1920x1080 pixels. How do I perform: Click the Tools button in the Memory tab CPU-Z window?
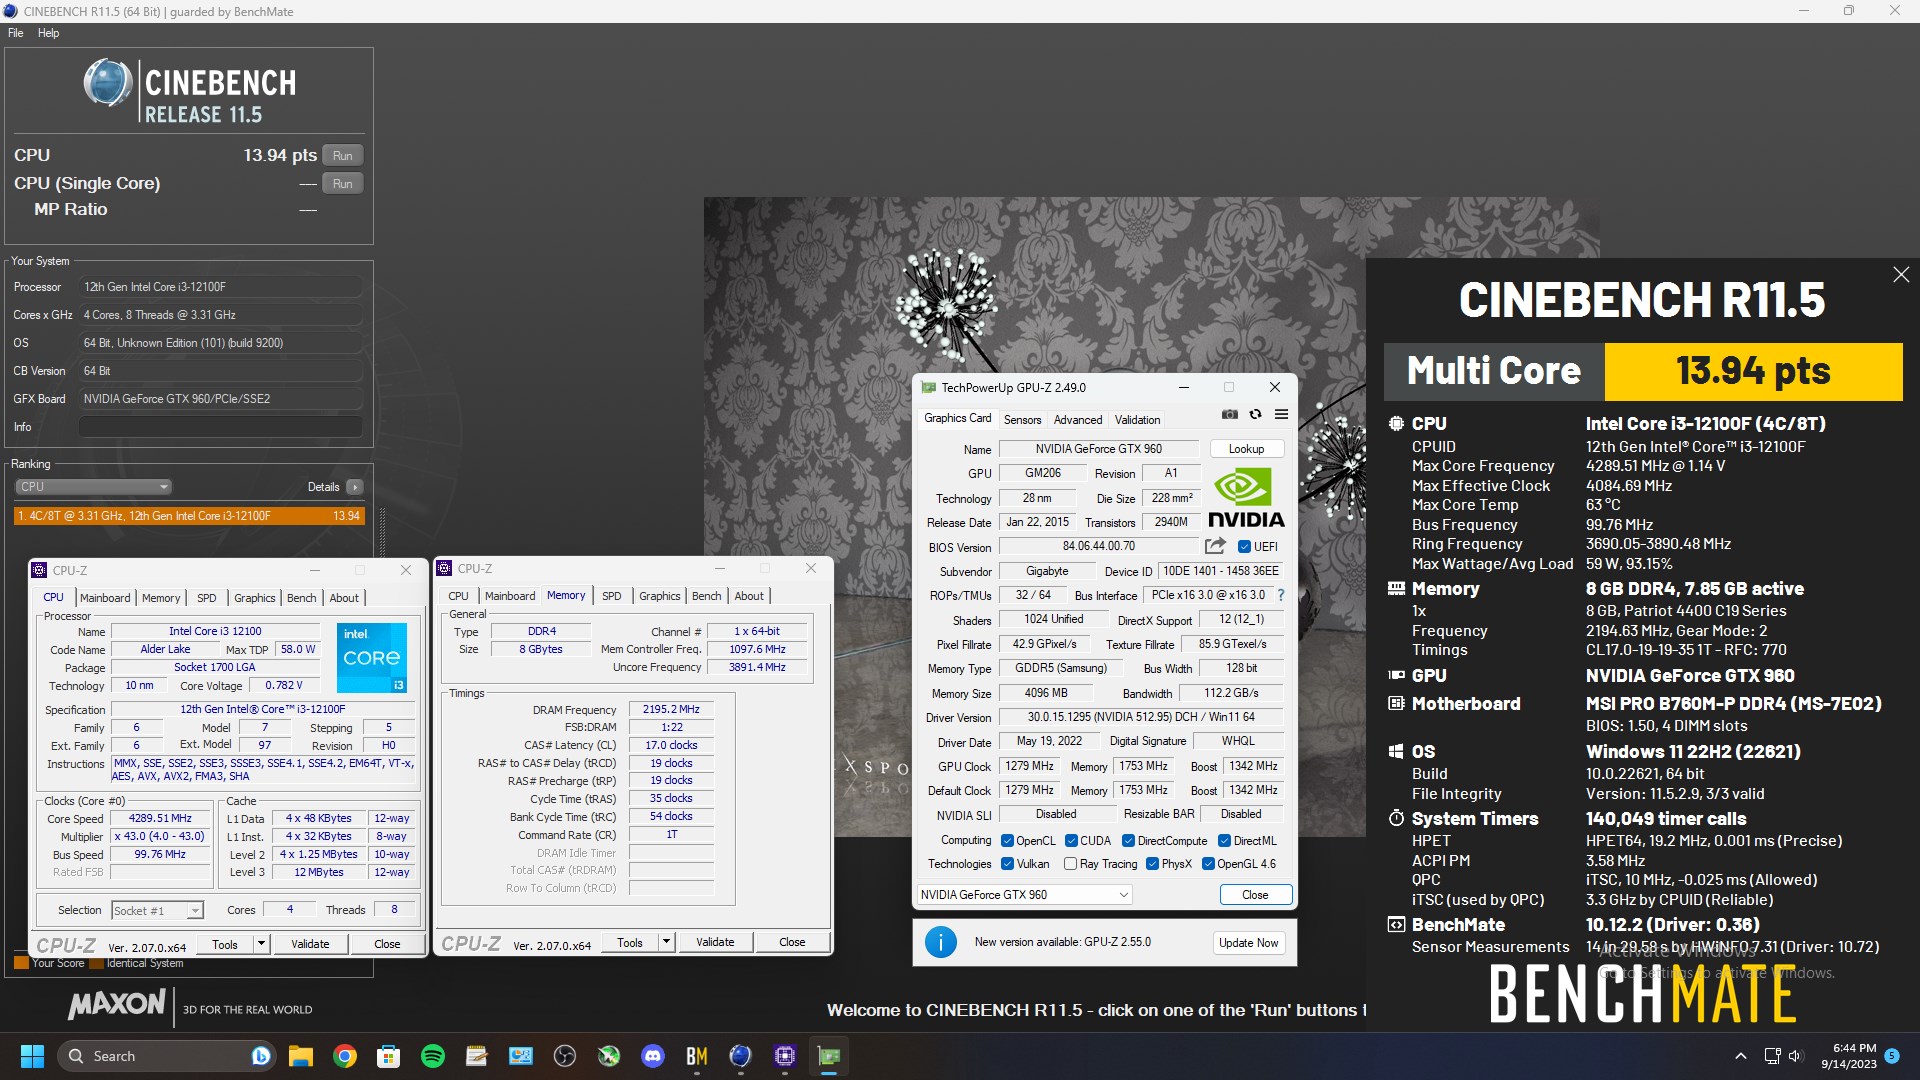click(x=630, y=942)
